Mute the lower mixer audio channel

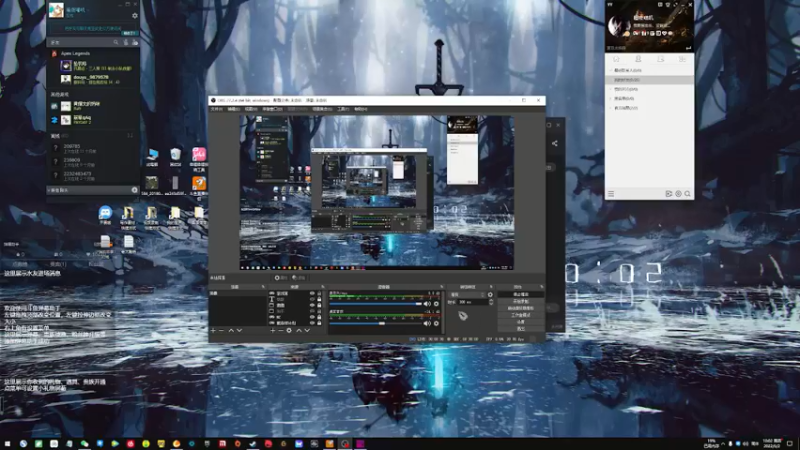coord(427,323)
